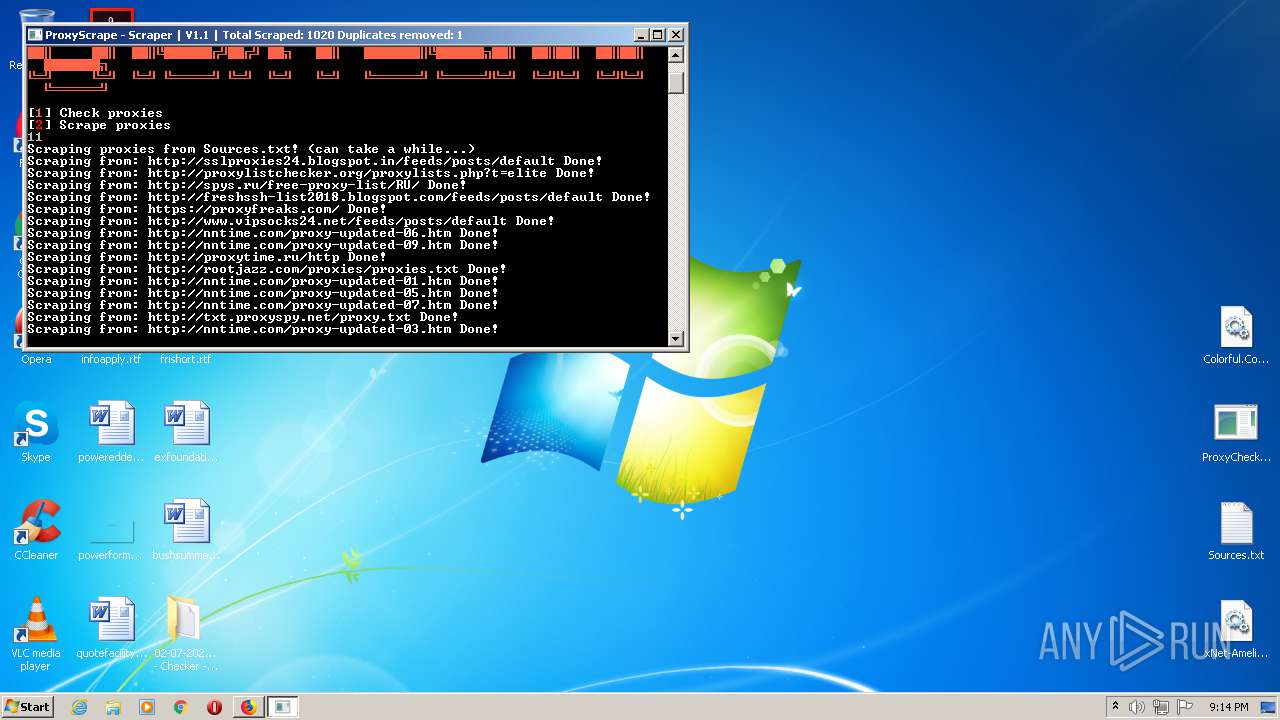Screen dimensions: 1280x720
Task: Minimize the ProxyScrape console window
Action: (641, 35)
